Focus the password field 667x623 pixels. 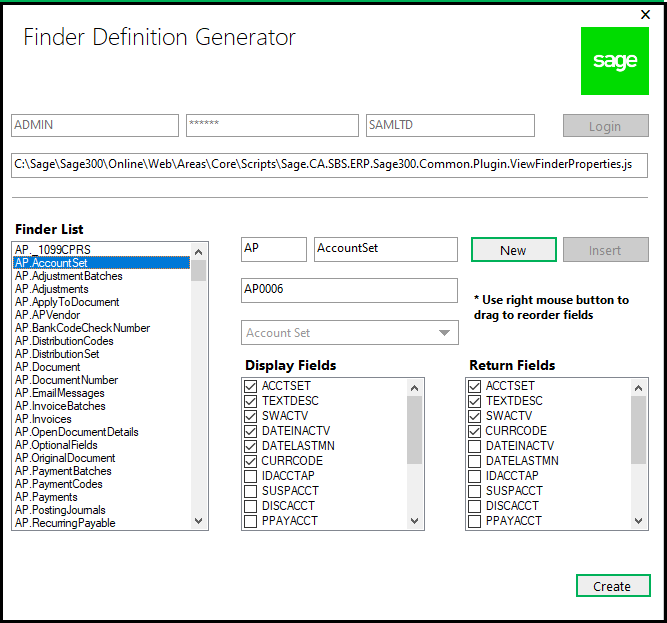coord(272,125)
